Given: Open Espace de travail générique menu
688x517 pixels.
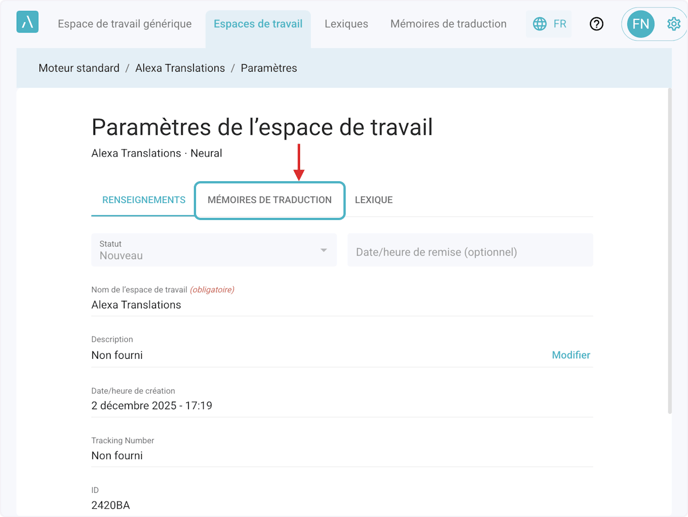Looking at the screenshot, I should click(124, 24).
